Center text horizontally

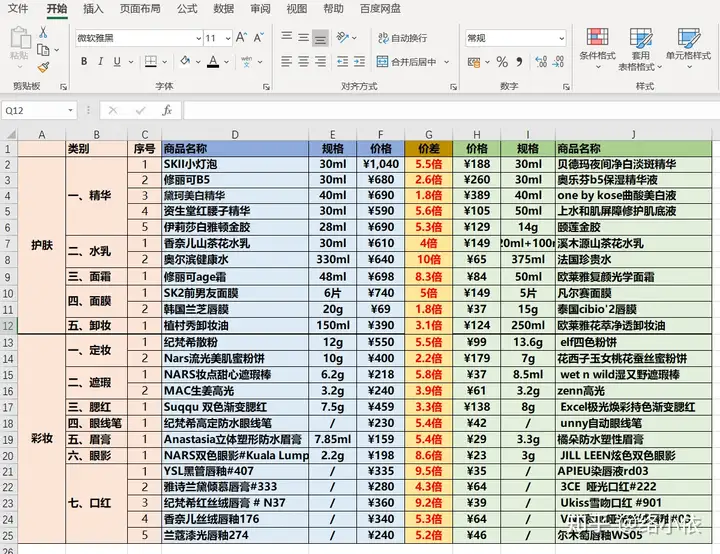pos(304,62)
